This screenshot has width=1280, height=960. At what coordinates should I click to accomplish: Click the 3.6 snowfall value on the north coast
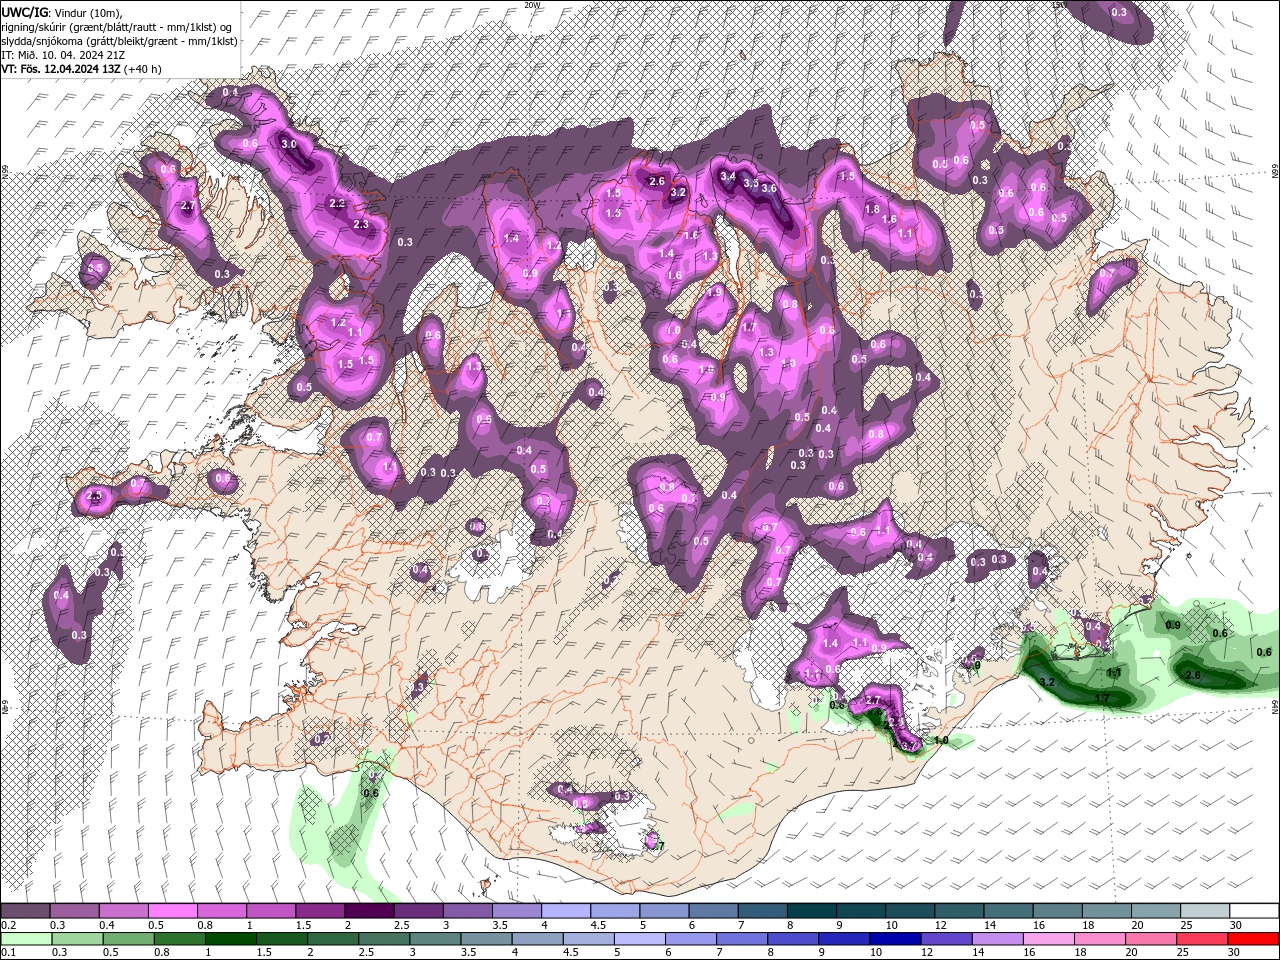[x=769, y=188]
